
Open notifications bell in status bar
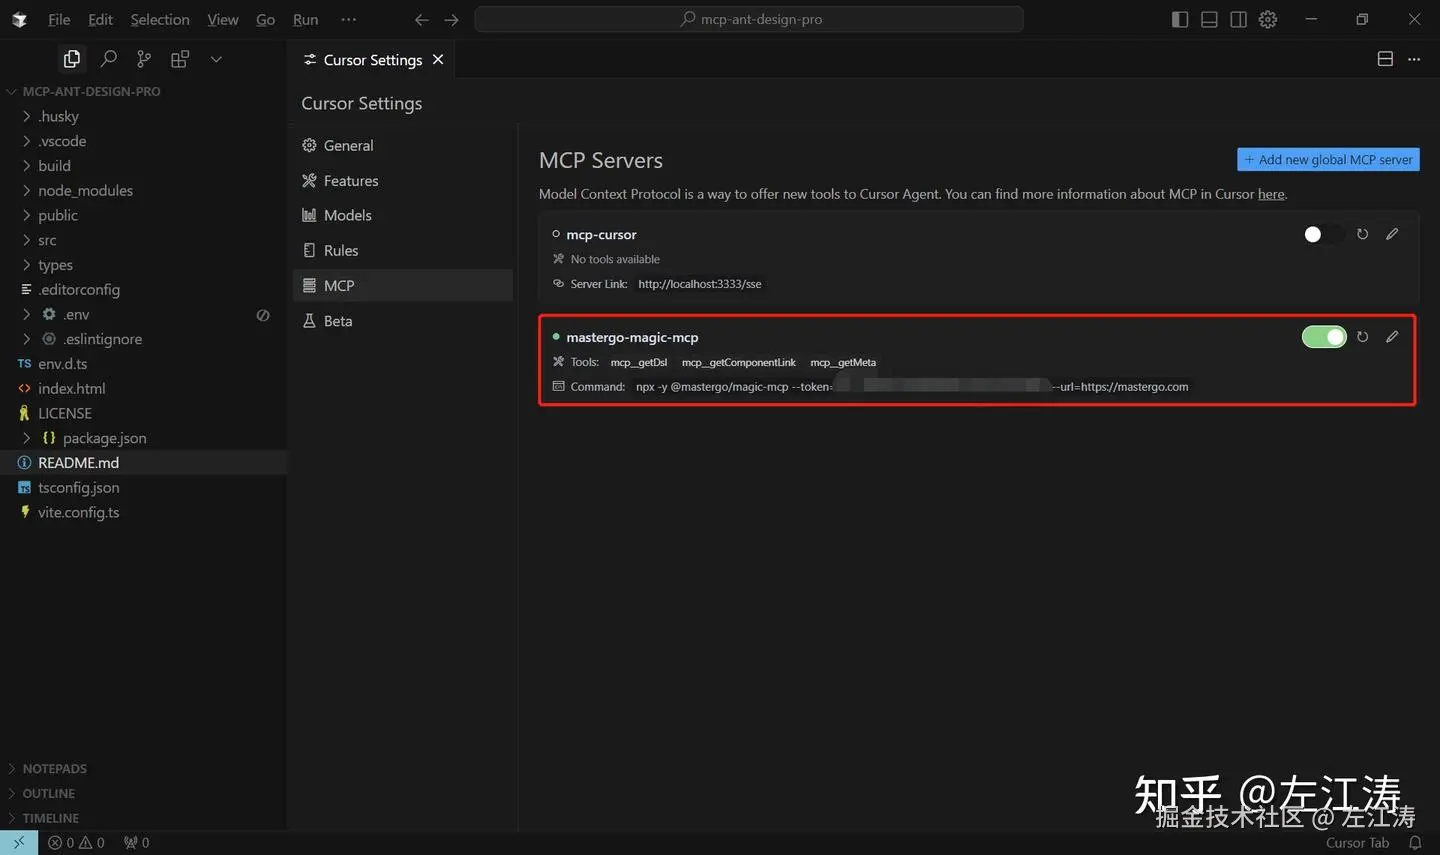(x=1415, y=843)
